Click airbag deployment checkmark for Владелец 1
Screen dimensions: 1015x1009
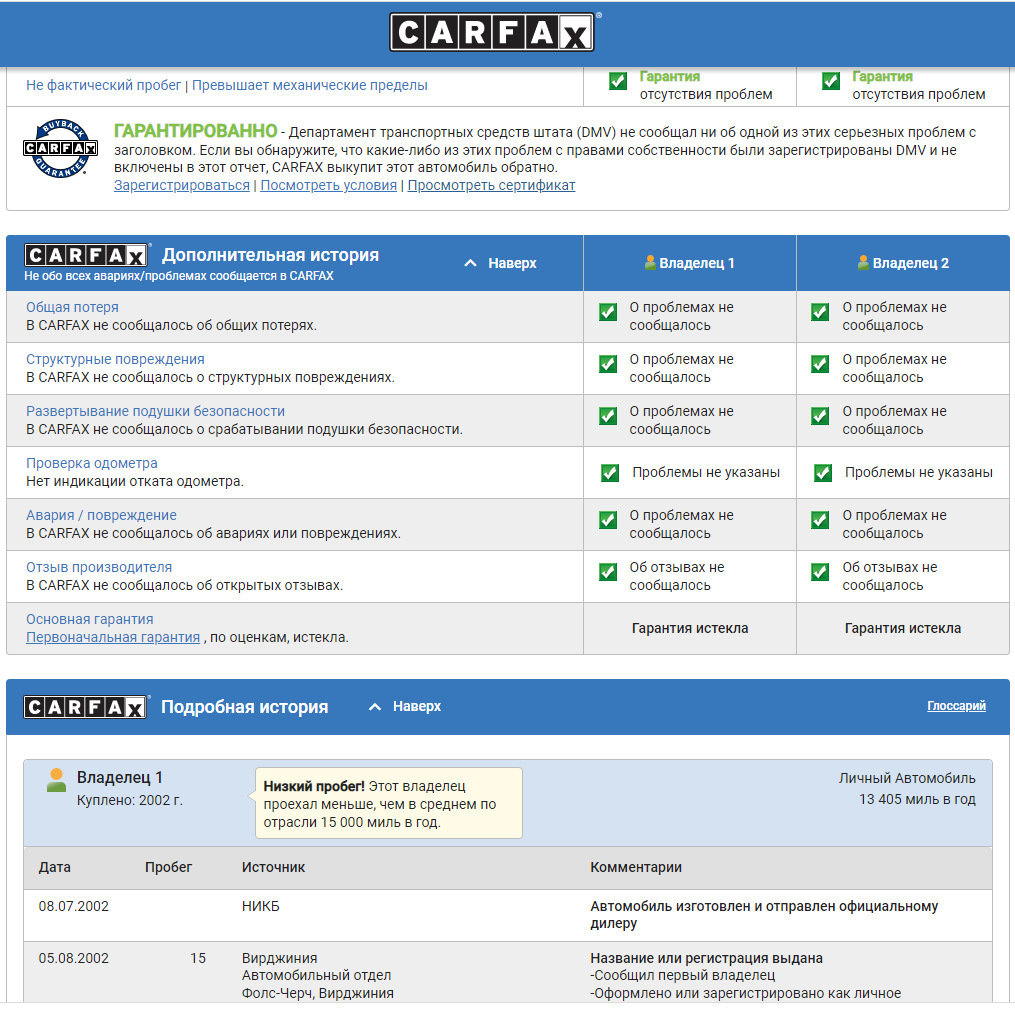608,416
